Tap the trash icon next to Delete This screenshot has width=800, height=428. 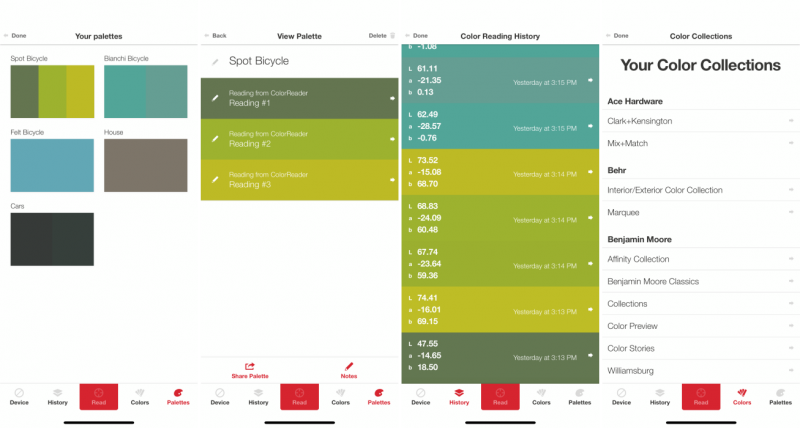392,35
